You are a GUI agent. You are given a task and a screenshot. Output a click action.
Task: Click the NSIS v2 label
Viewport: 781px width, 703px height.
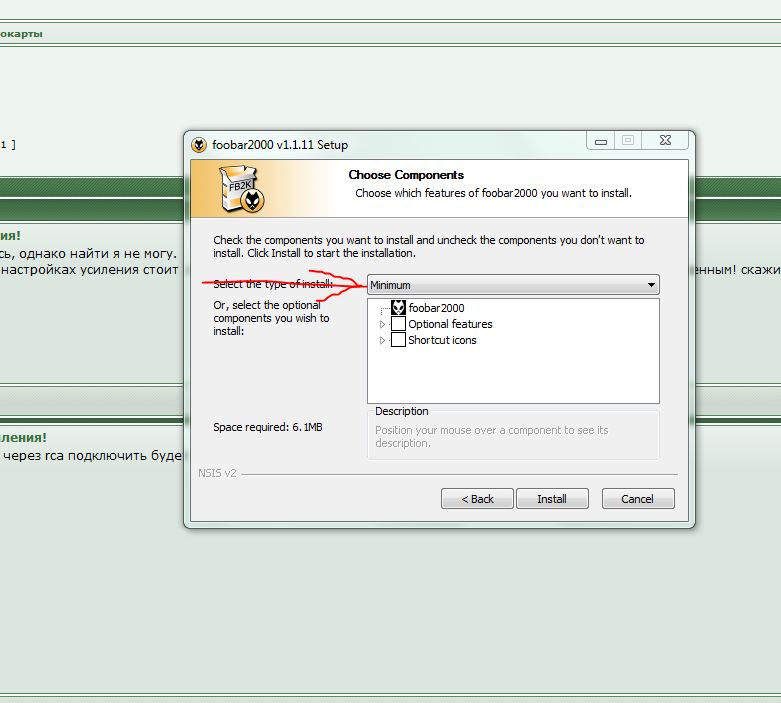217,473
